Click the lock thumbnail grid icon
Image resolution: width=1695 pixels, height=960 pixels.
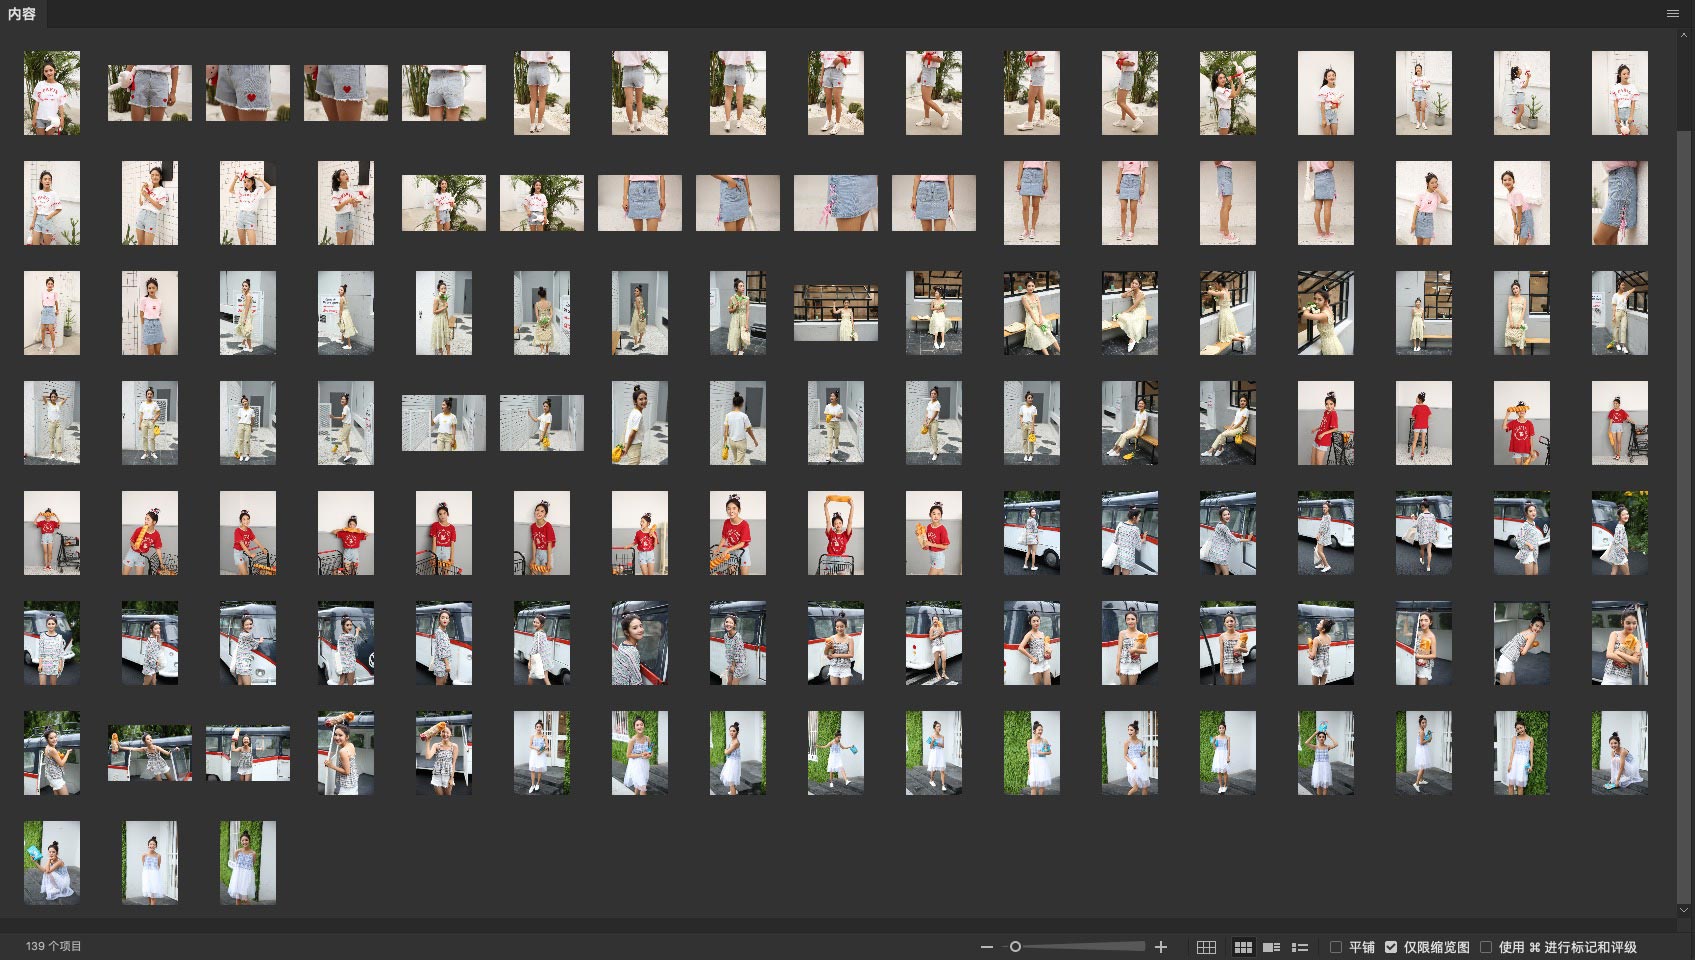pyautogui.click(x=1206, y=947)
